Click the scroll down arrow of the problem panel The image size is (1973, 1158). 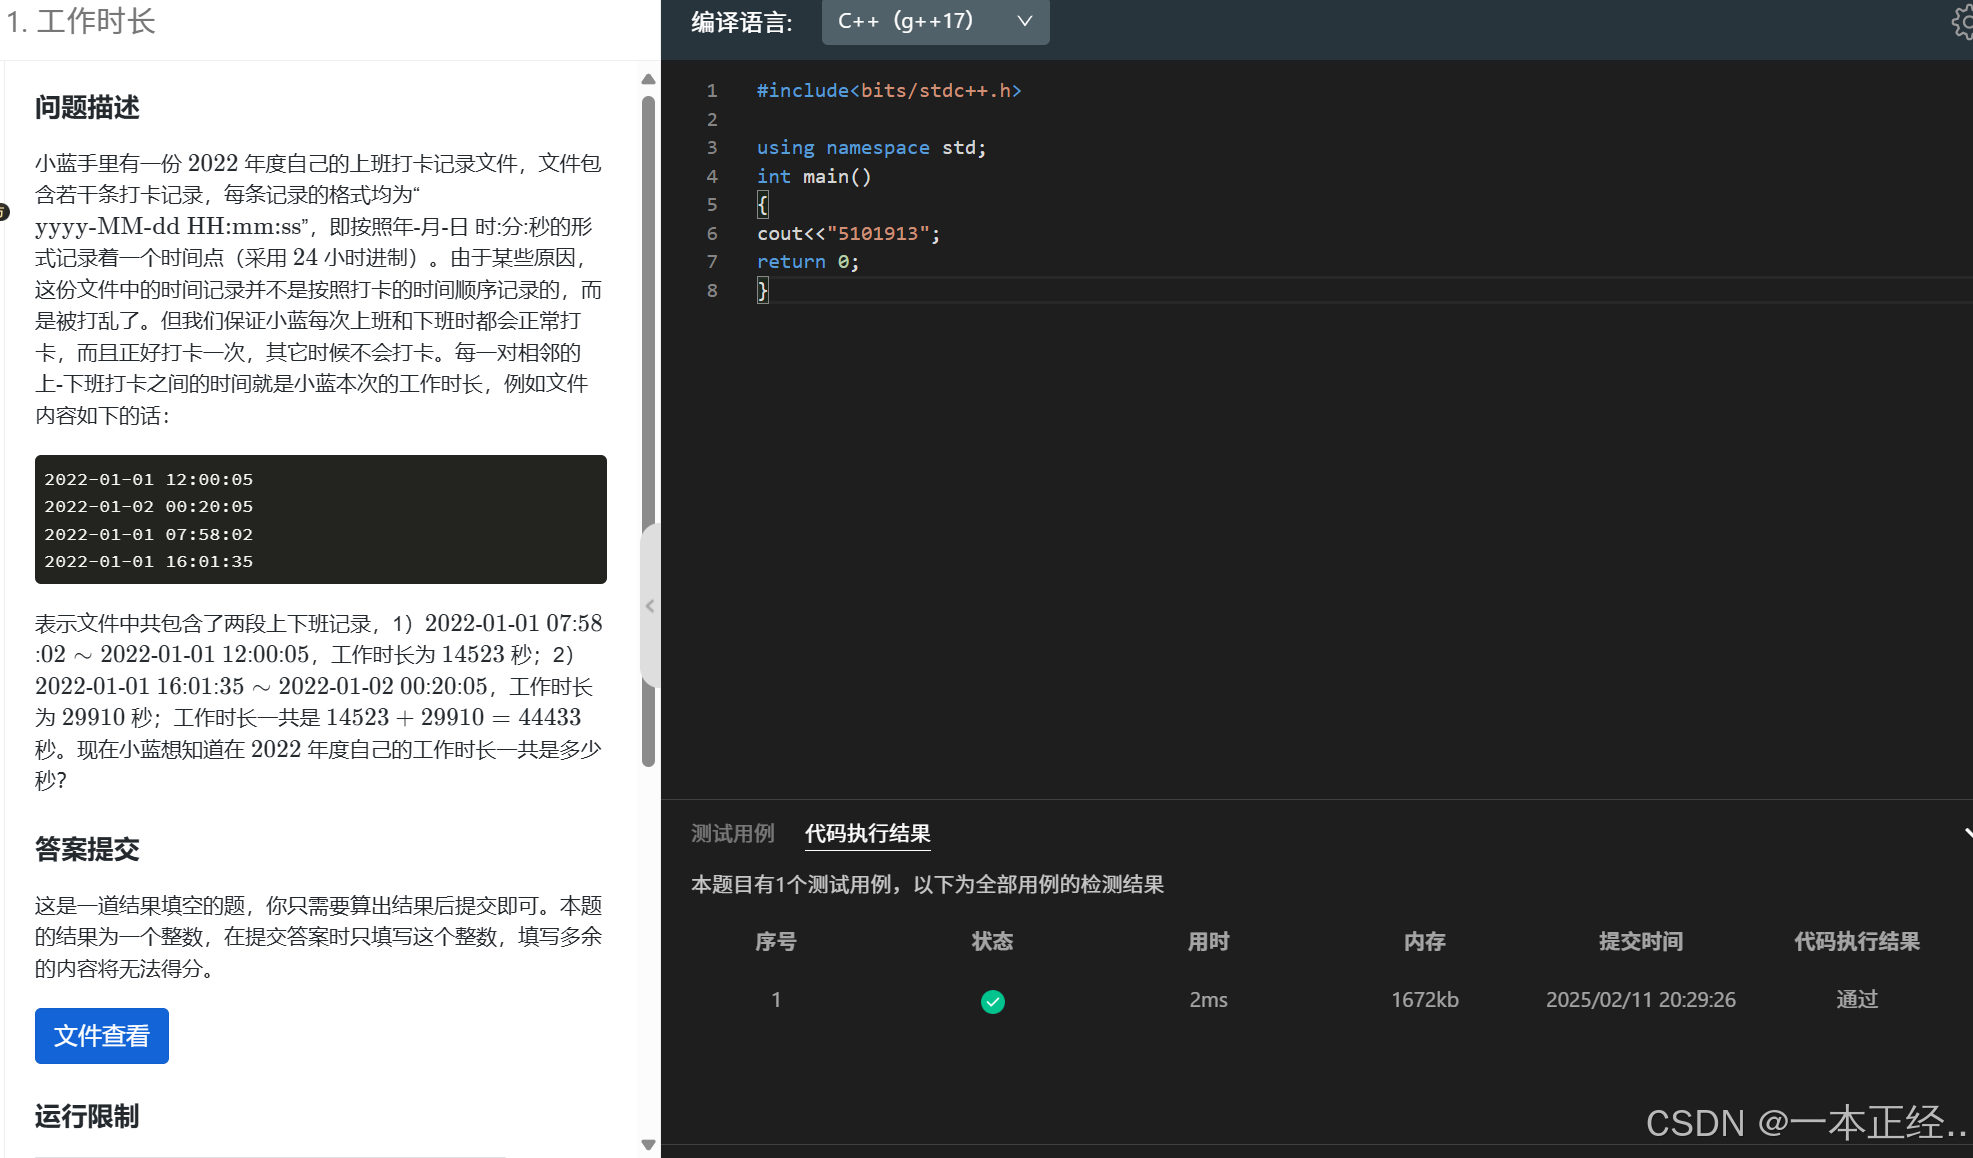pos(648,1144)
